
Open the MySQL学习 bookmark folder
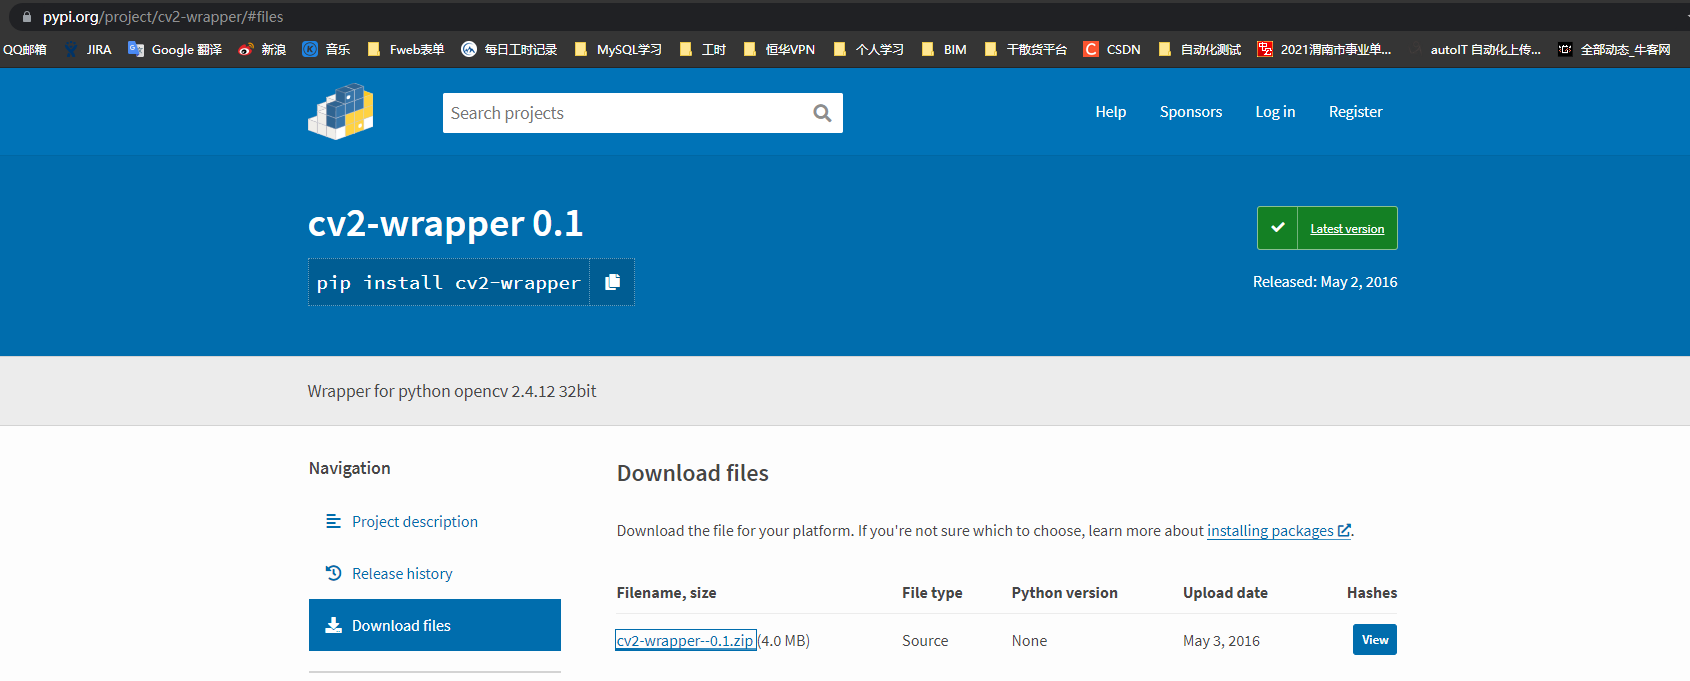point(618,49)
